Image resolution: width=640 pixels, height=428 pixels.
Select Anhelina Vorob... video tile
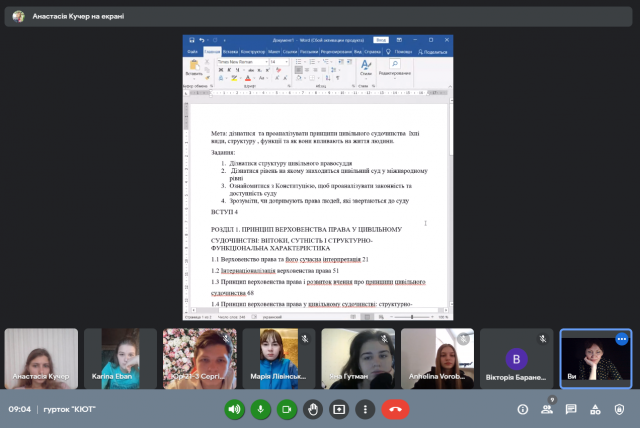coord(437,359)
